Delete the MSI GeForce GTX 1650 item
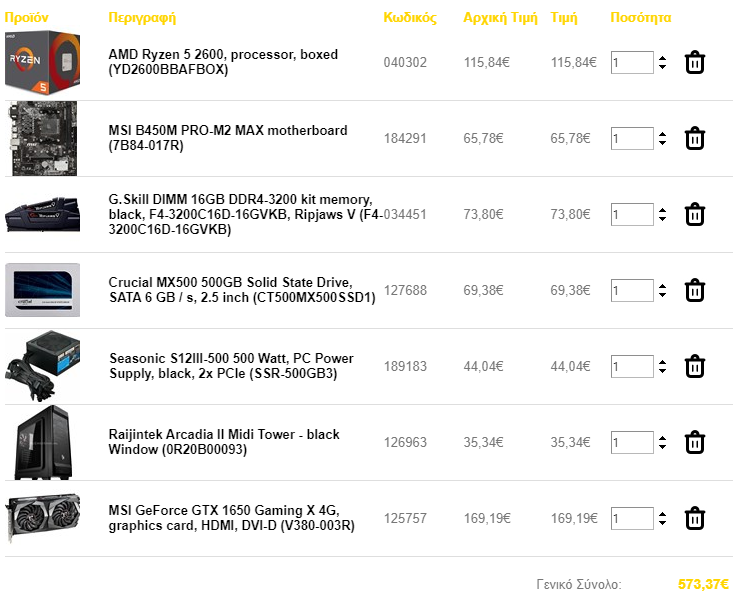Viewport: 740px width, 599px height. [694, 518]
